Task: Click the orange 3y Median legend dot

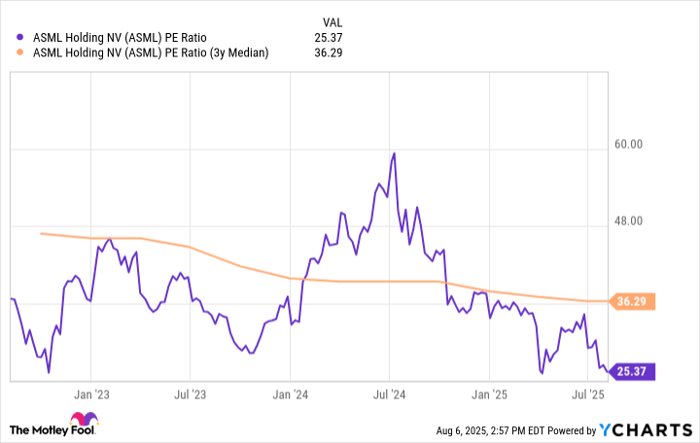Action: tap(20, 53)
